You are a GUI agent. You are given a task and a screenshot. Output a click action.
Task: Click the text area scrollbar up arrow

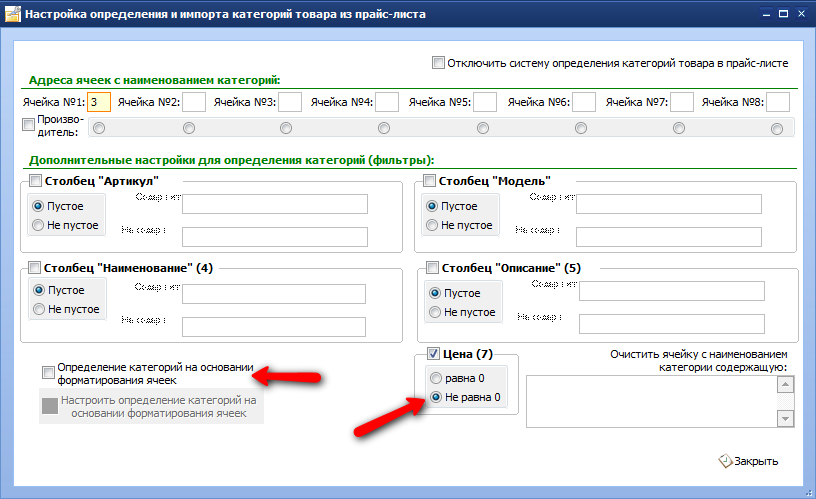point(785,385)
